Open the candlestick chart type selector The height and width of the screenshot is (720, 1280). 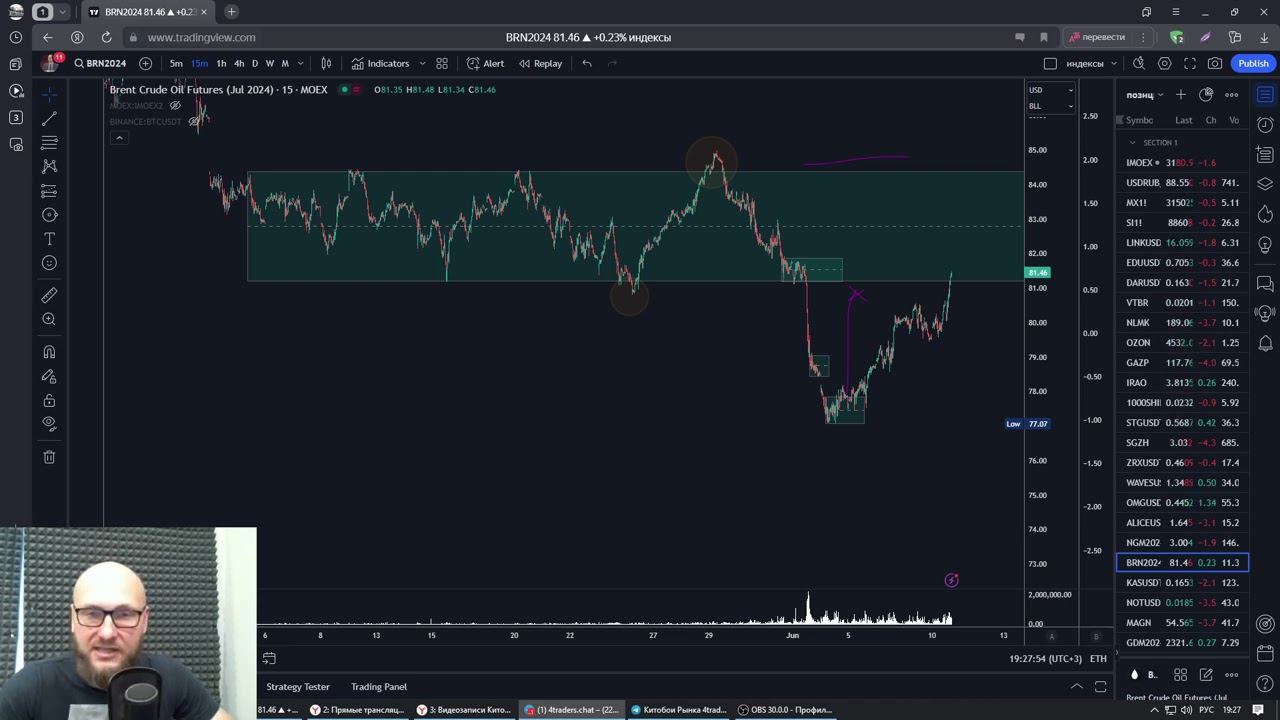click(x=326, y=63)
